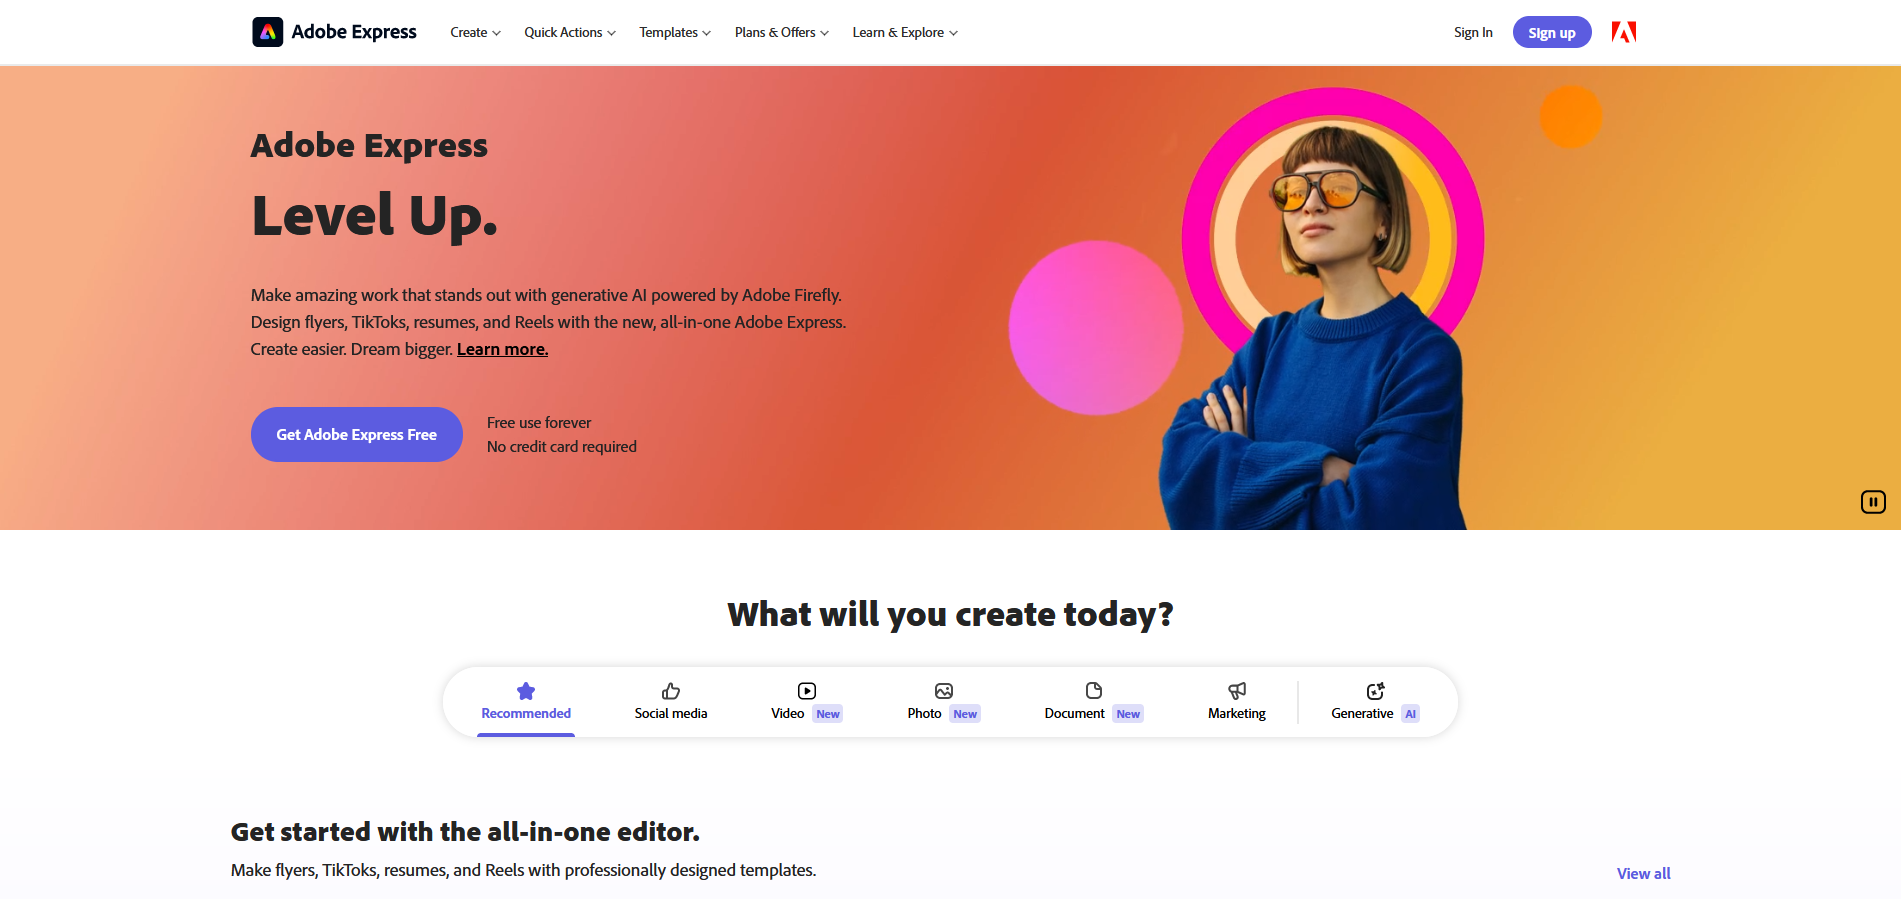Expand the Create dropdown menu
The image size is (1901, 899).
pos(475,33)
